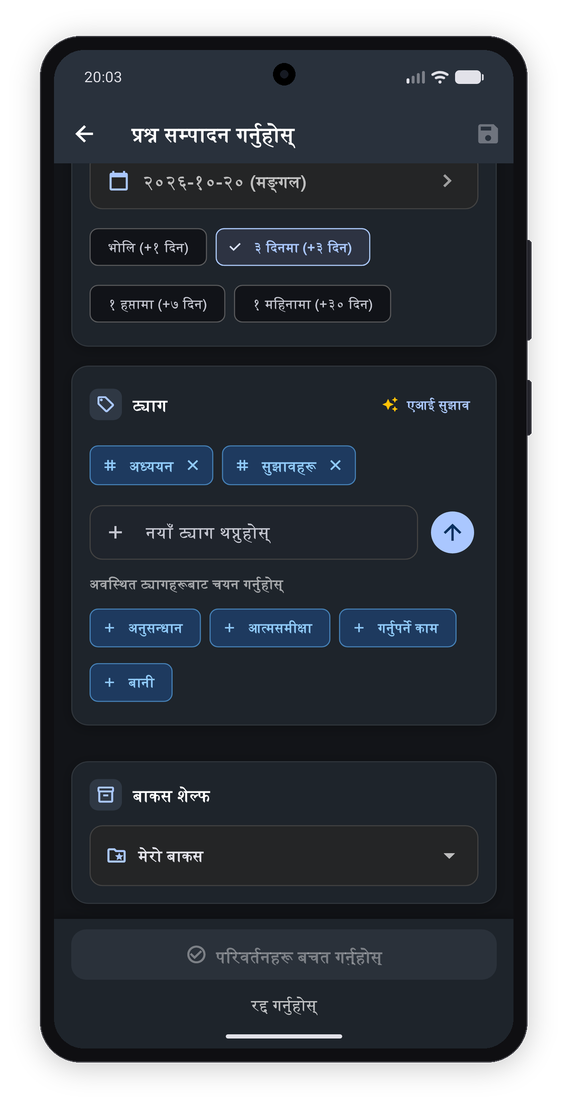Image resolution: width=568 pixels, height=1107 pixels.
Task: Click the calendar icon beside the date
Action: (x=119, y=181)
